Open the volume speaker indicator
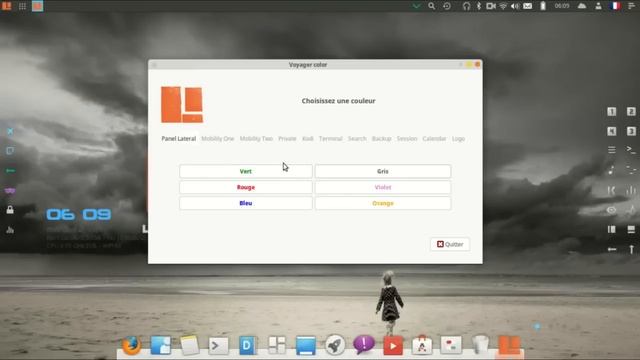The width and height of the screenshot is (640, 360). click(515, 6)
